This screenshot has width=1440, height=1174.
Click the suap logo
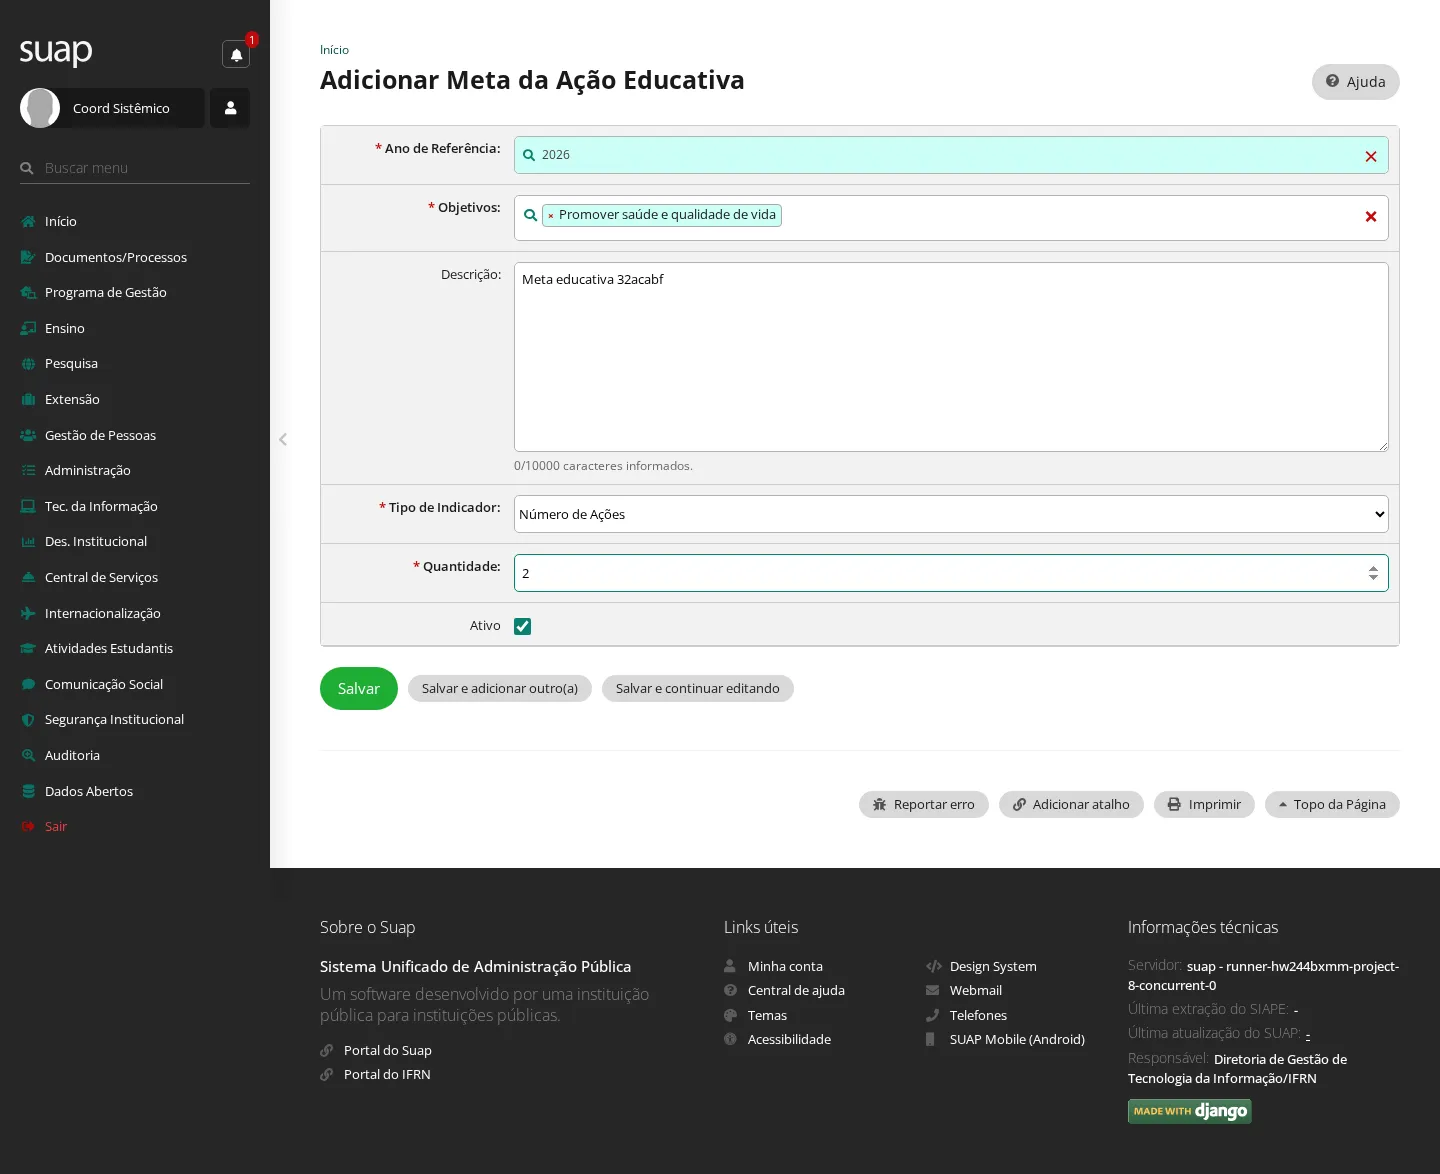[x=56, y=51]
